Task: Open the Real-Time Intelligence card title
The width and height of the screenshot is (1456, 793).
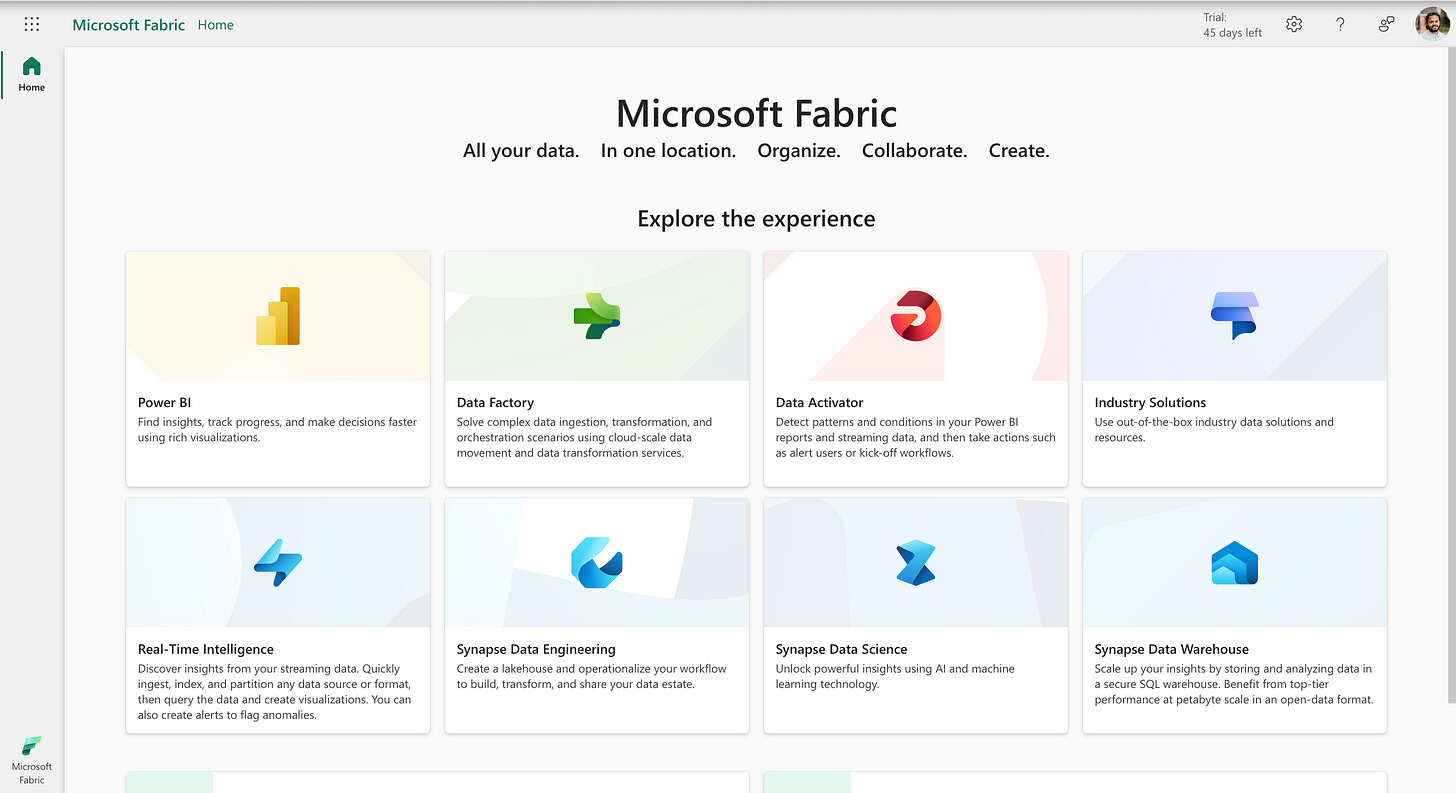Action: 206,649
